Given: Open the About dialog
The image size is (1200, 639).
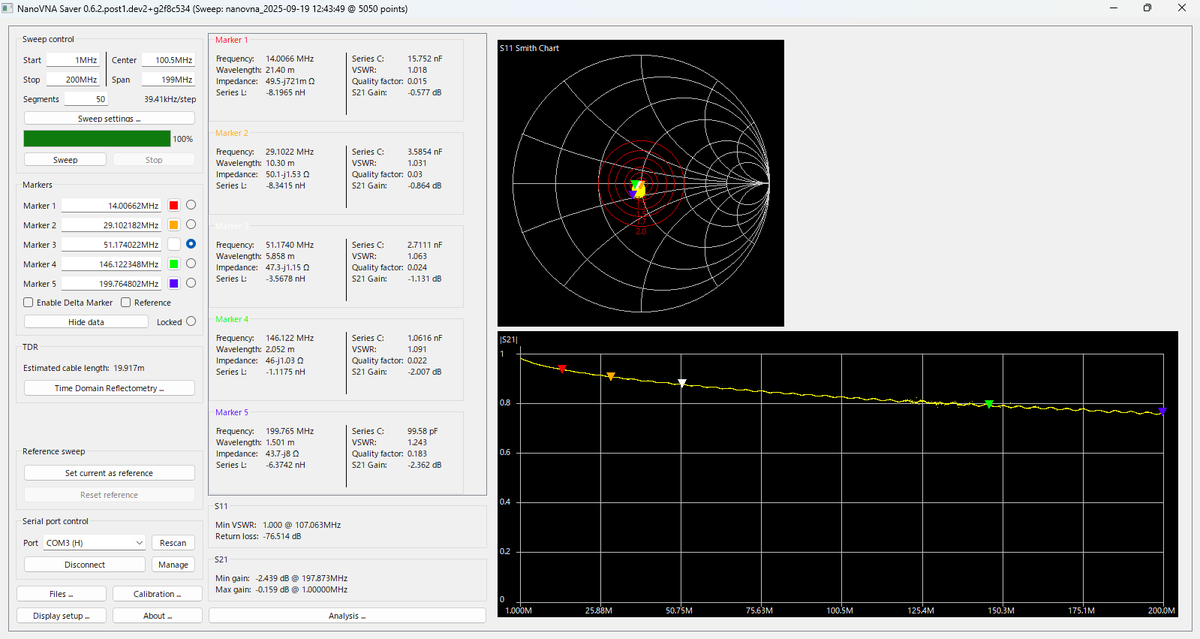Looking at the screenshot, I should click(x=158, y=616).
